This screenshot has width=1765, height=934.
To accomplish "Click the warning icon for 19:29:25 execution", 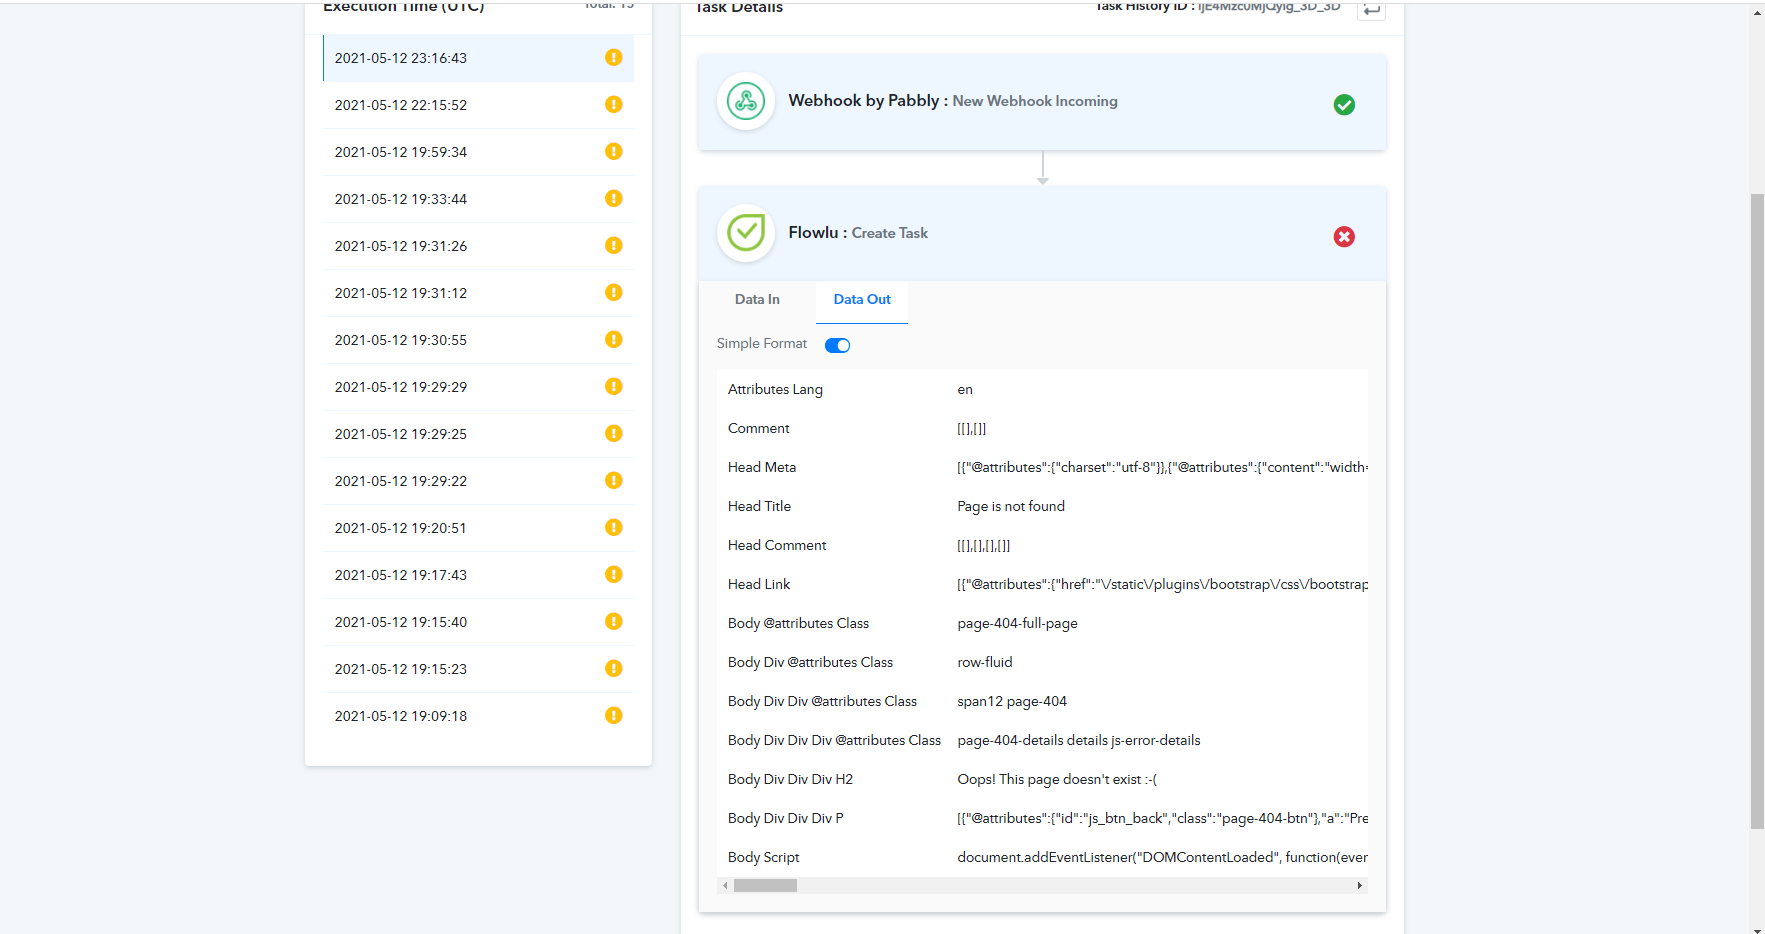I will click(614, 434).
